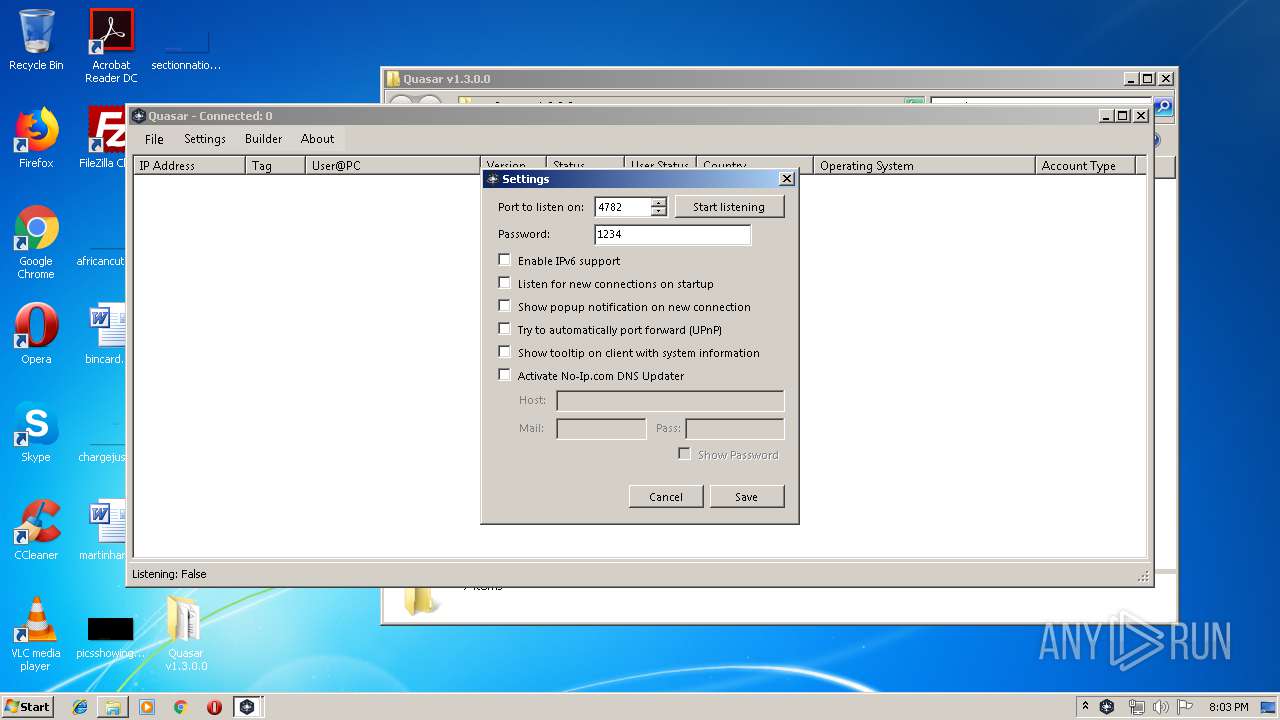Open sectionnatio desktop file
Image resolution: width=1280 pixels, height=720 pixels.
point(186,50)
